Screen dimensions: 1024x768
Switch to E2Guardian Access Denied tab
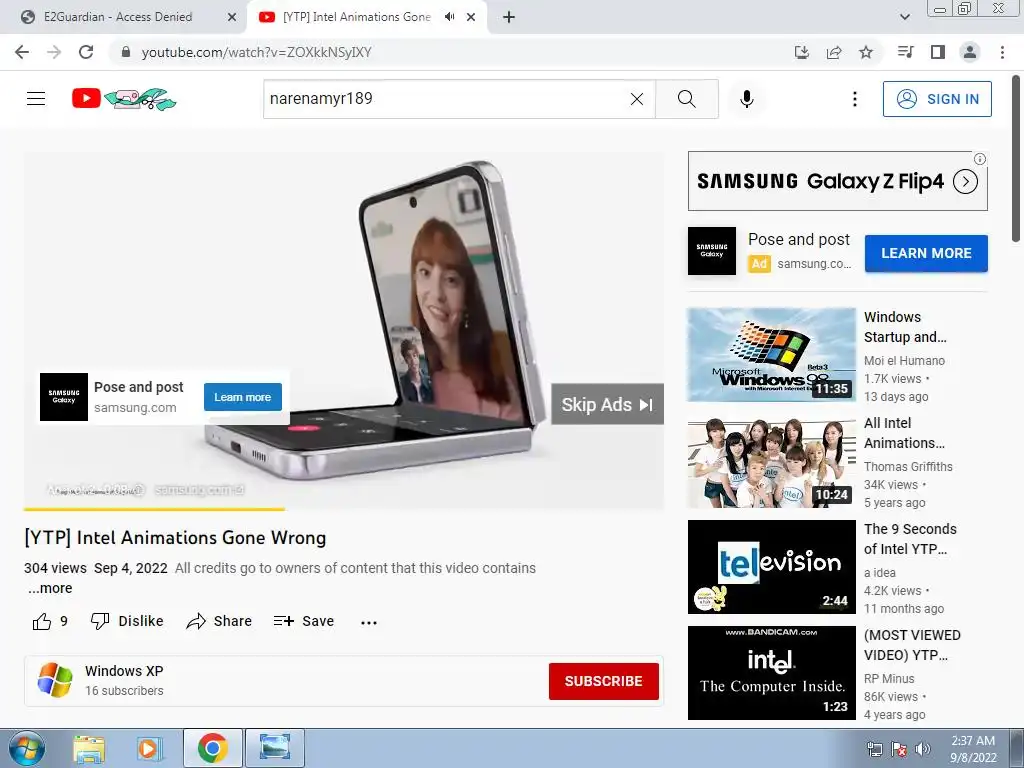(x=118, y=17)
